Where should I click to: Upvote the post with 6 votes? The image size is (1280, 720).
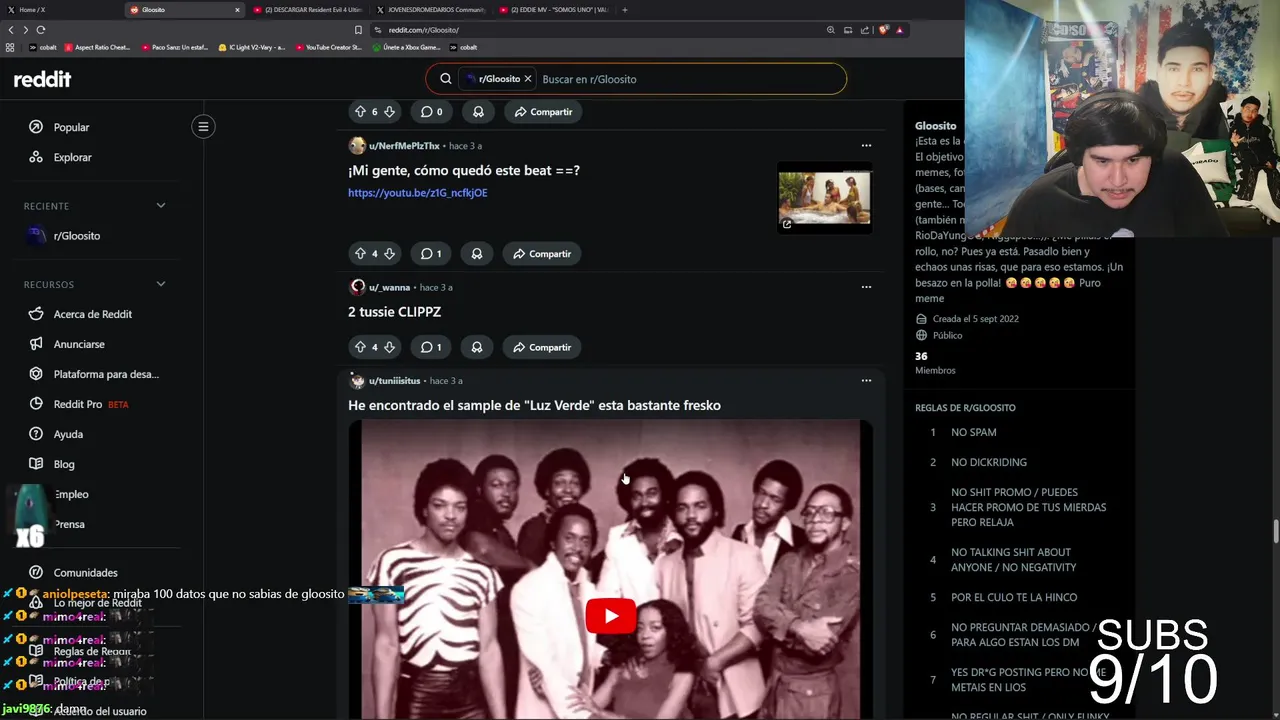tap(360, 112)
